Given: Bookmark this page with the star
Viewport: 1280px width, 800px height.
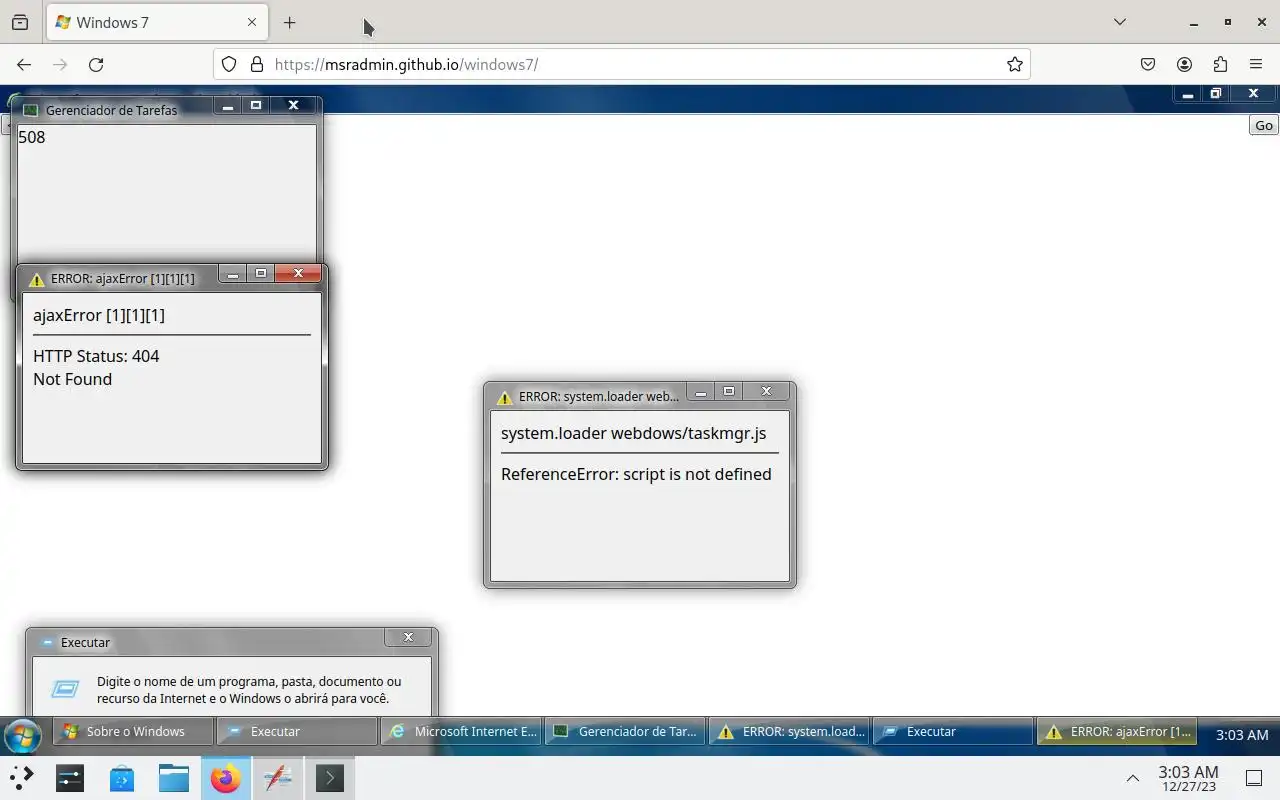Looking at the screenshot, I should (x=1015, y=64).
